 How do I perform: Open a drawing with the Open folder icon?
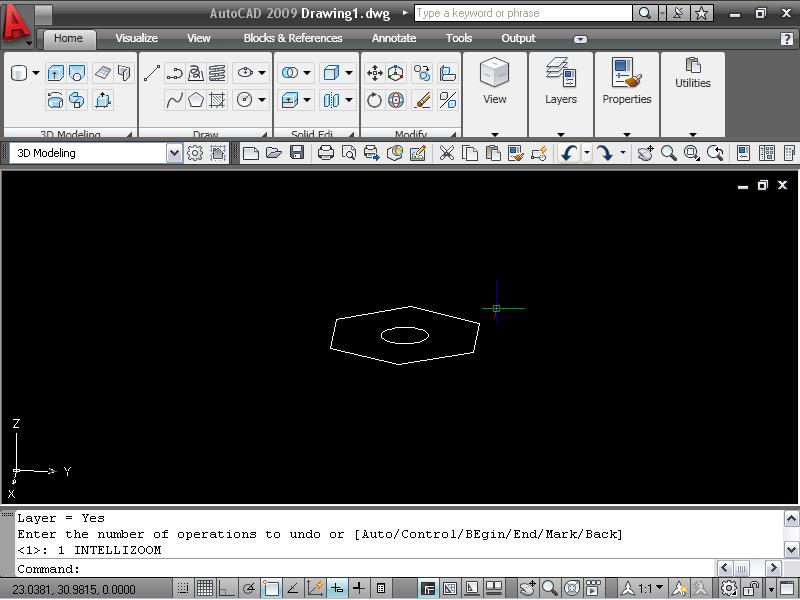[x=274, y=153]
